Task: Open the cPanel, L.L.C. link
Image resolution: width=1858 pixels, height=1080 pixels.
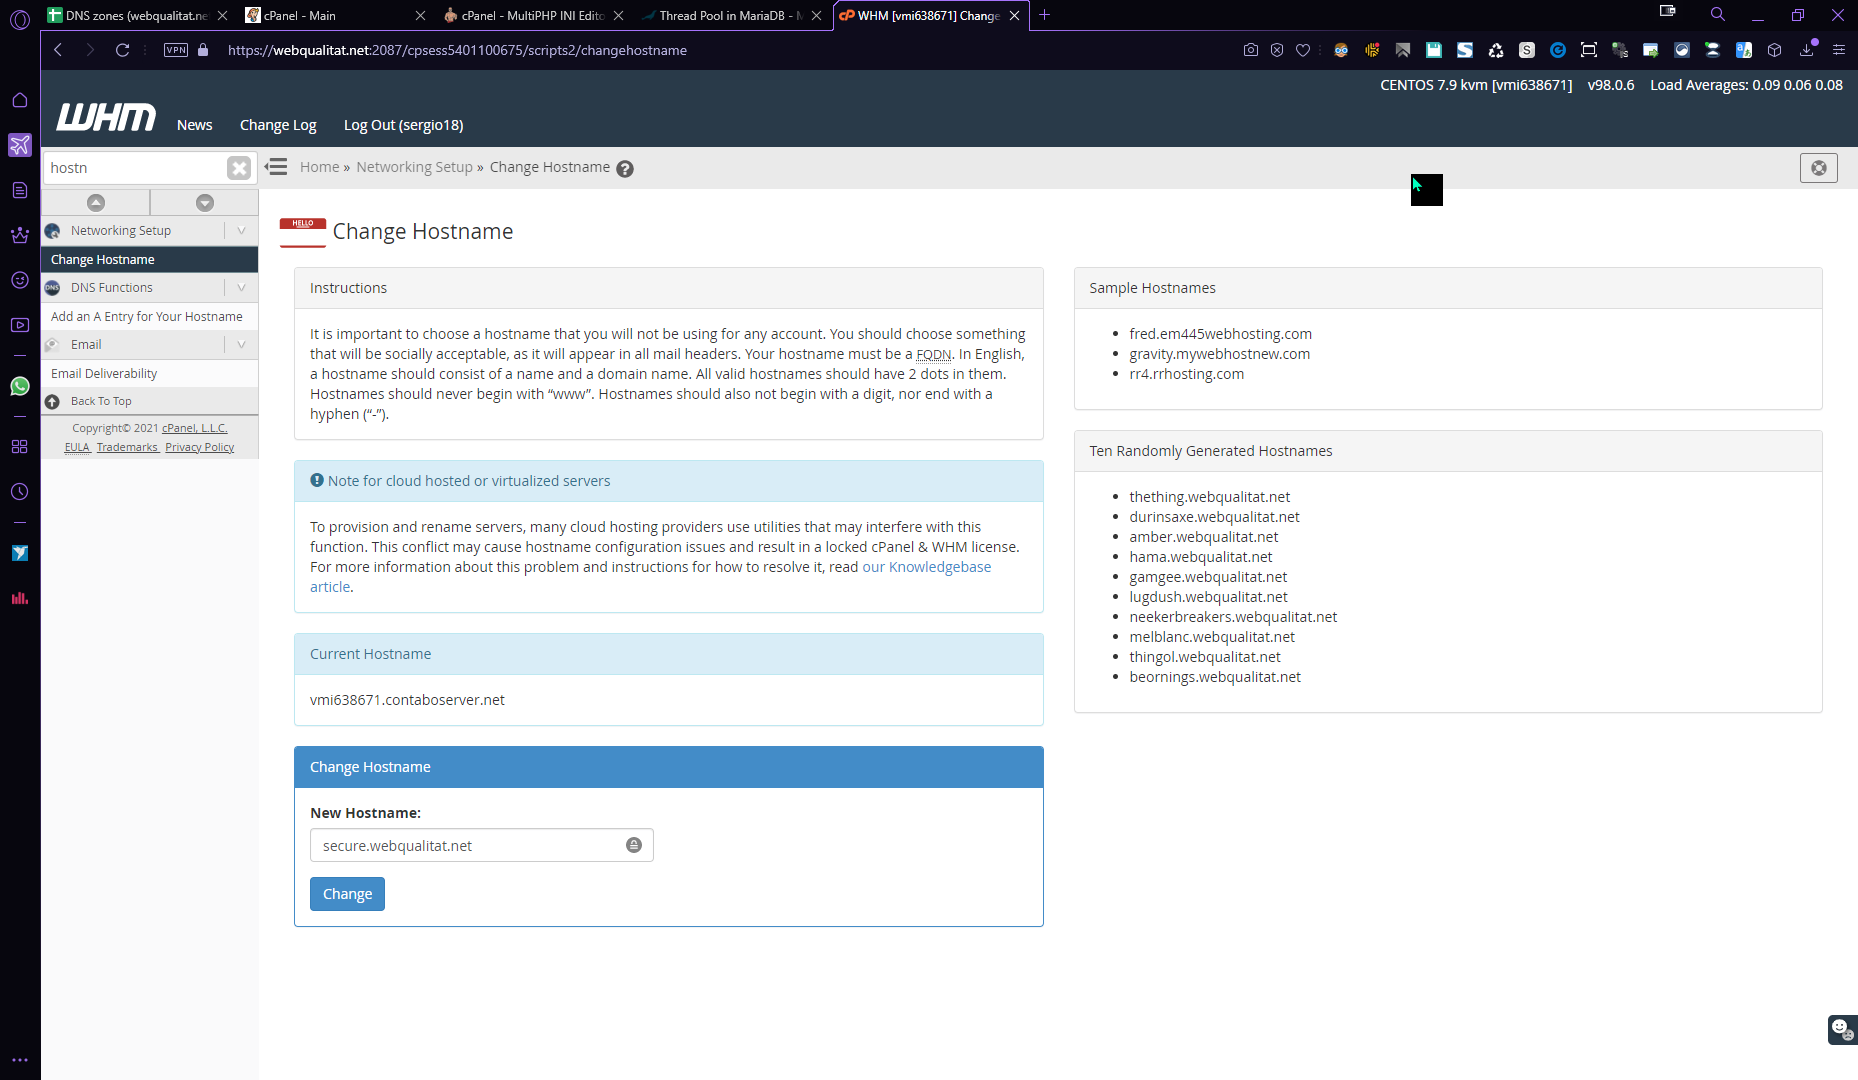Action: point(195,428)
